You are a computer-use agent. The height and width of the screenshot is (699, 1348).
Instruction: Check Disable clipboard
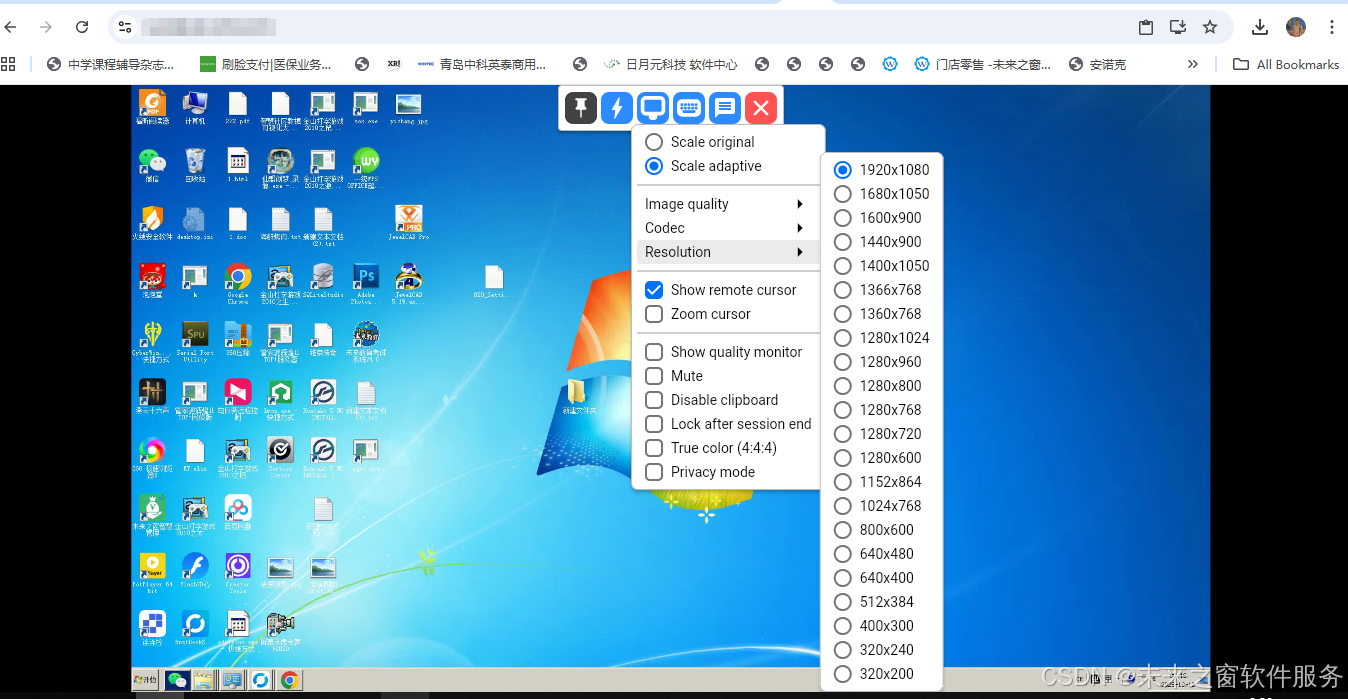[x=712, y=400]
